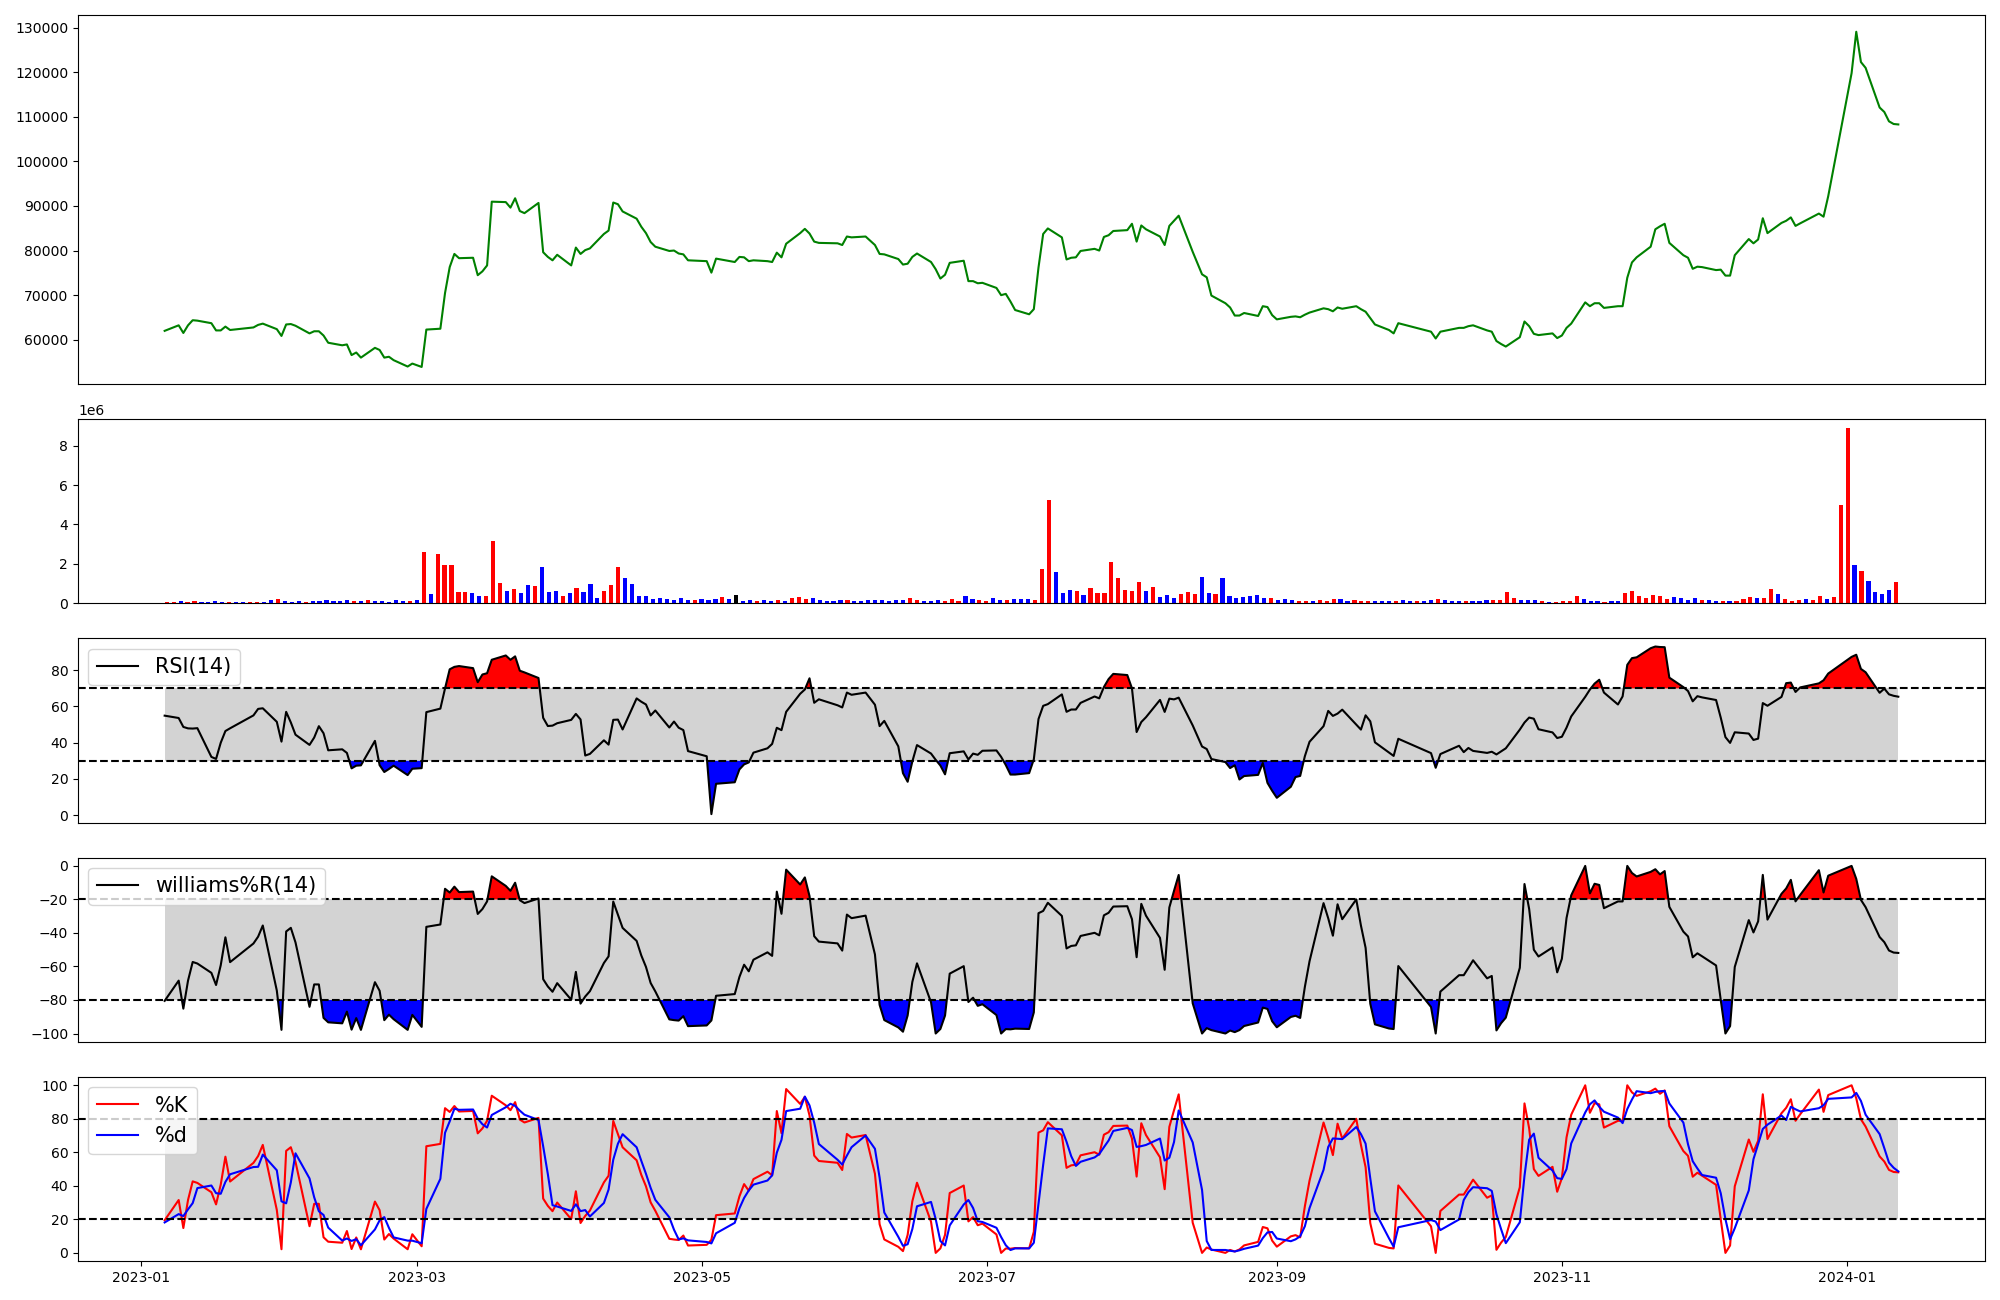Viewport: 2000px width, 1300px height.
Task: Click the 60000 price axis tick label
Action: click(46, 340)
